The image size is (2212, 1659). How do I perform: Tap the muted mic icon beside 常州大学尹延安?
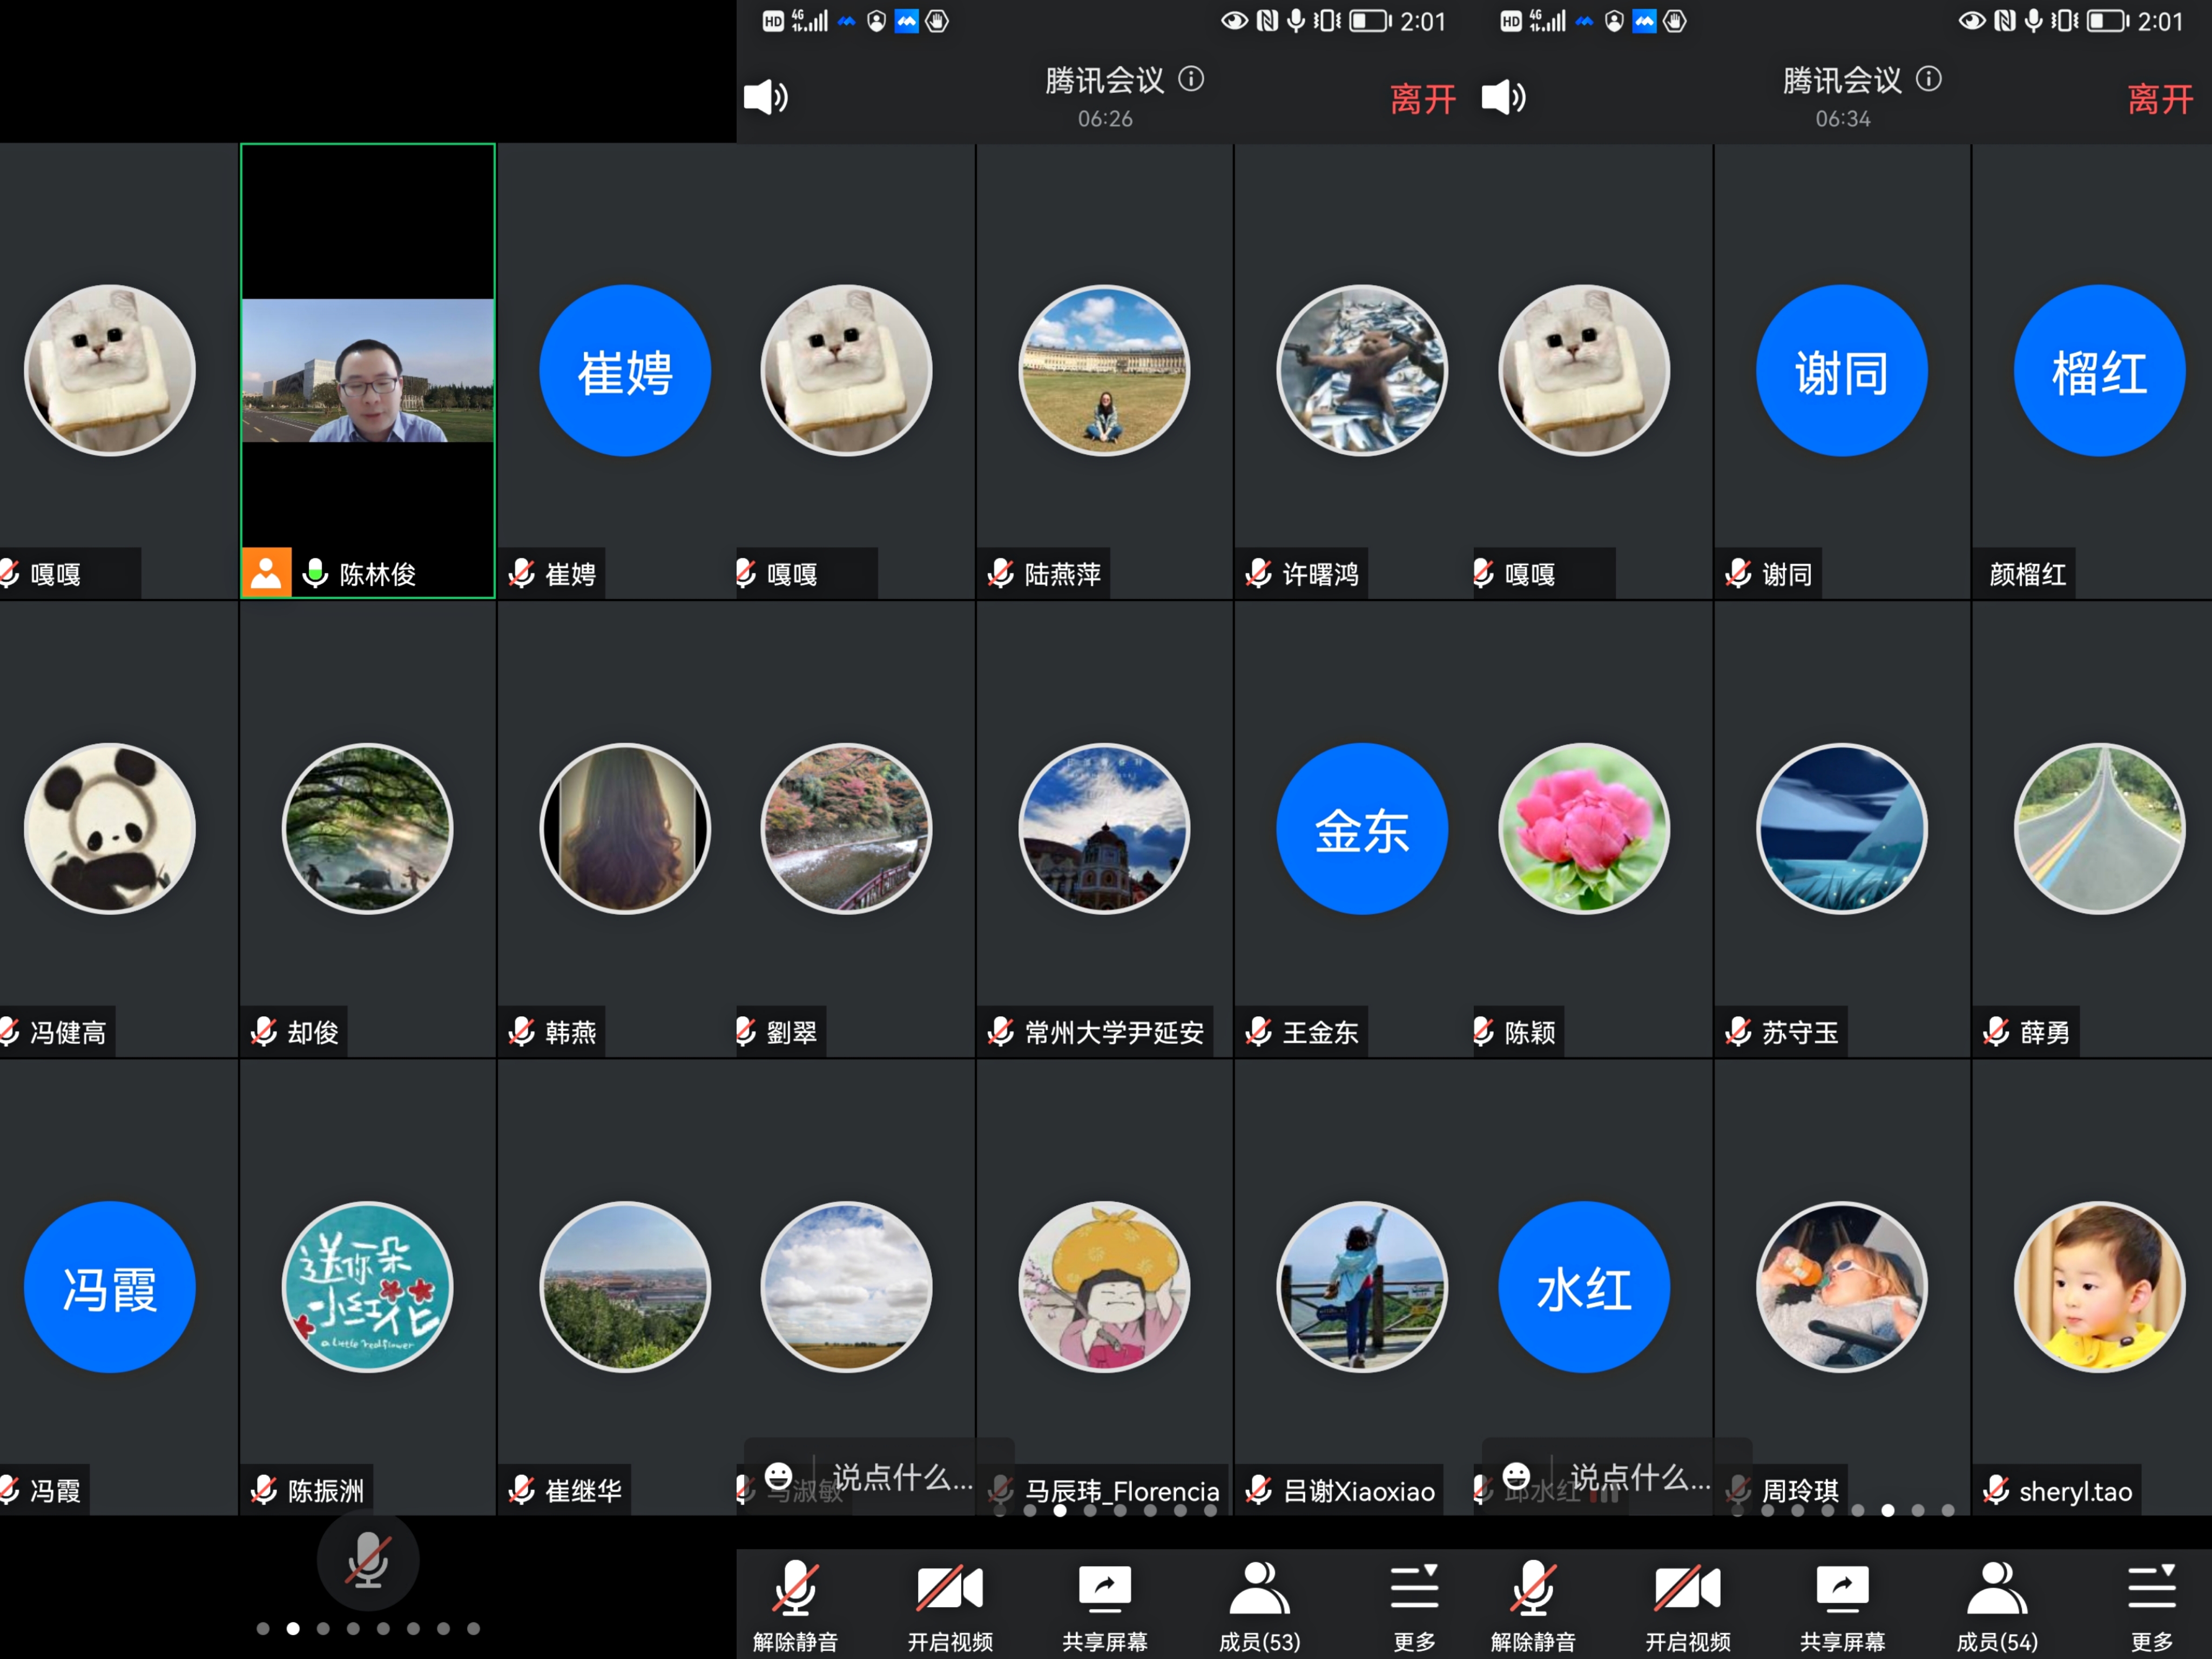[x=1001, y=1031]
